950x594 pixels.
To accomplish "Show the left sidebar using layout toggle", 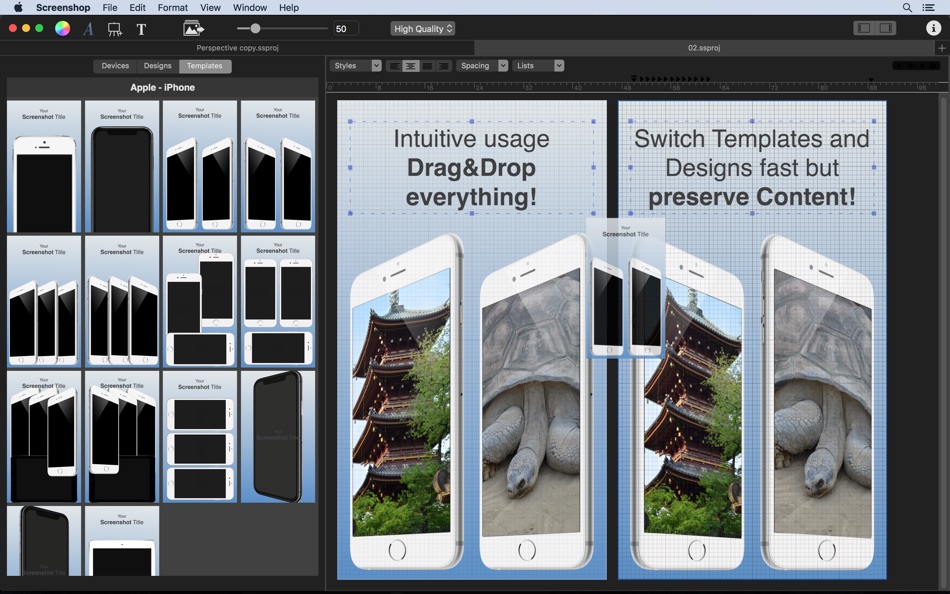I will [865, 28].
